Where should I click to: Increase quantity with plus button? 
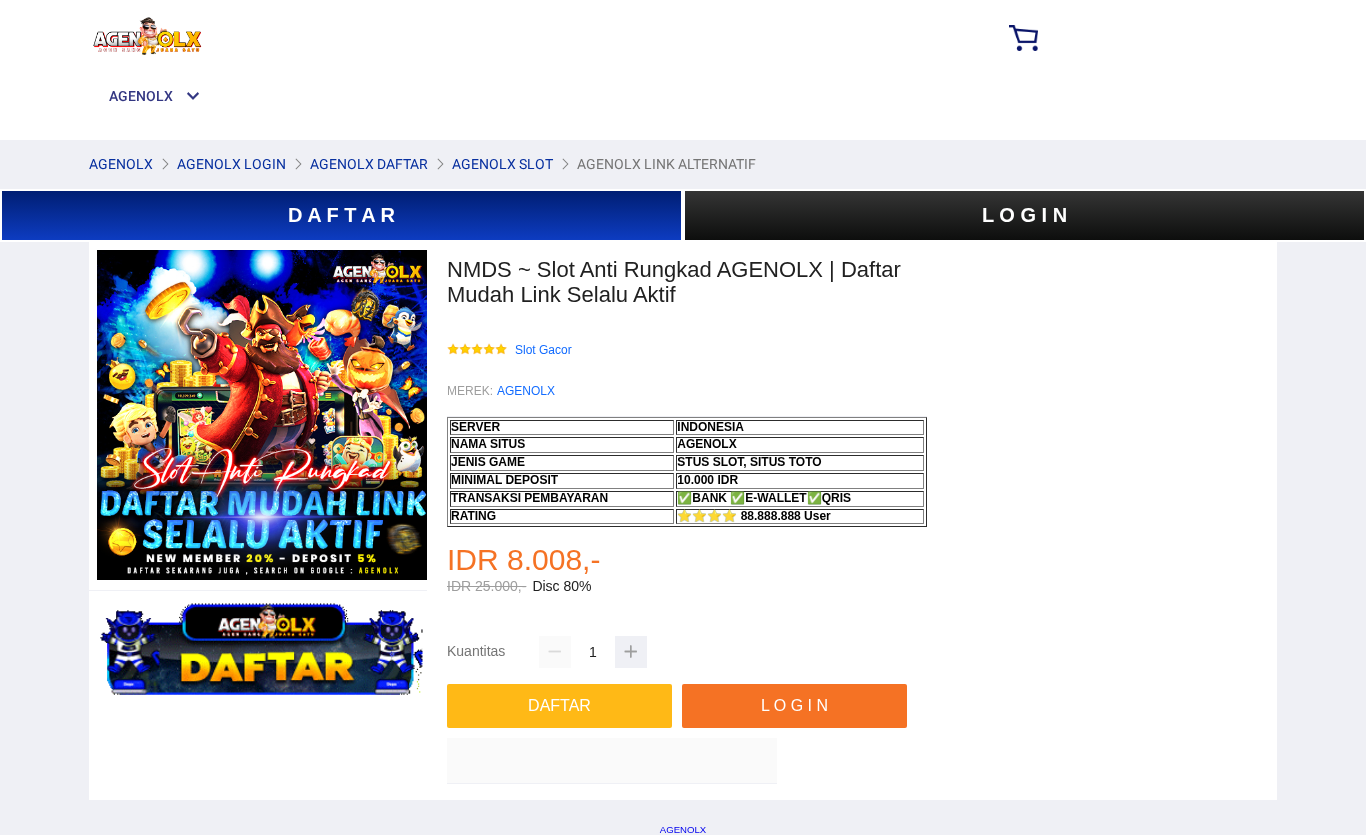click(x=631, y=652)
